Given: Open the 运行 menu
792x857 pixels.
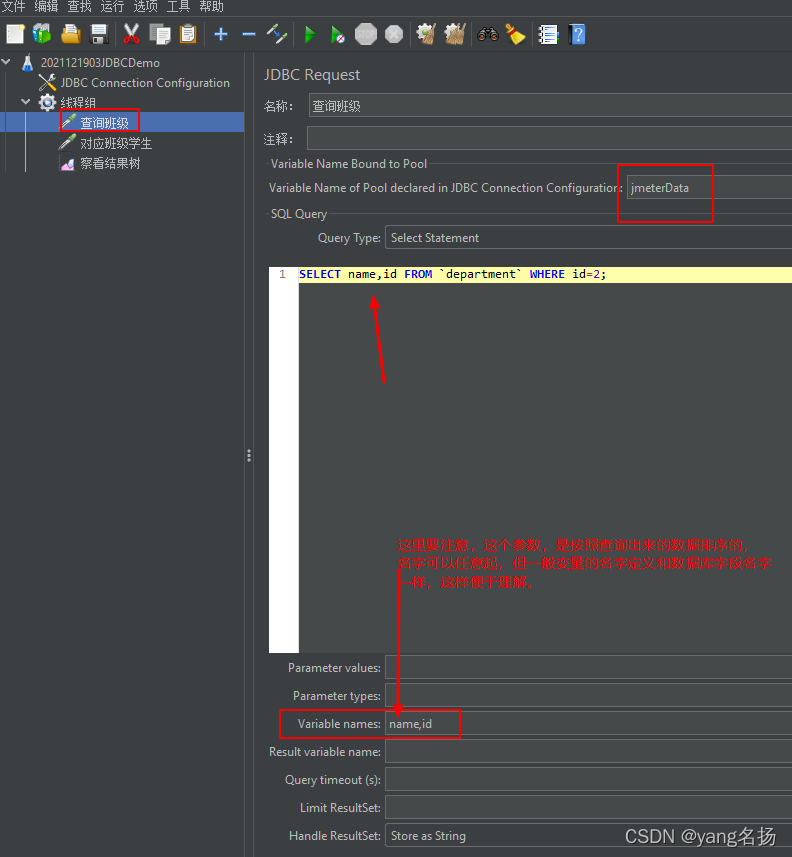Looking at the screenshot, I should (112, 7).
